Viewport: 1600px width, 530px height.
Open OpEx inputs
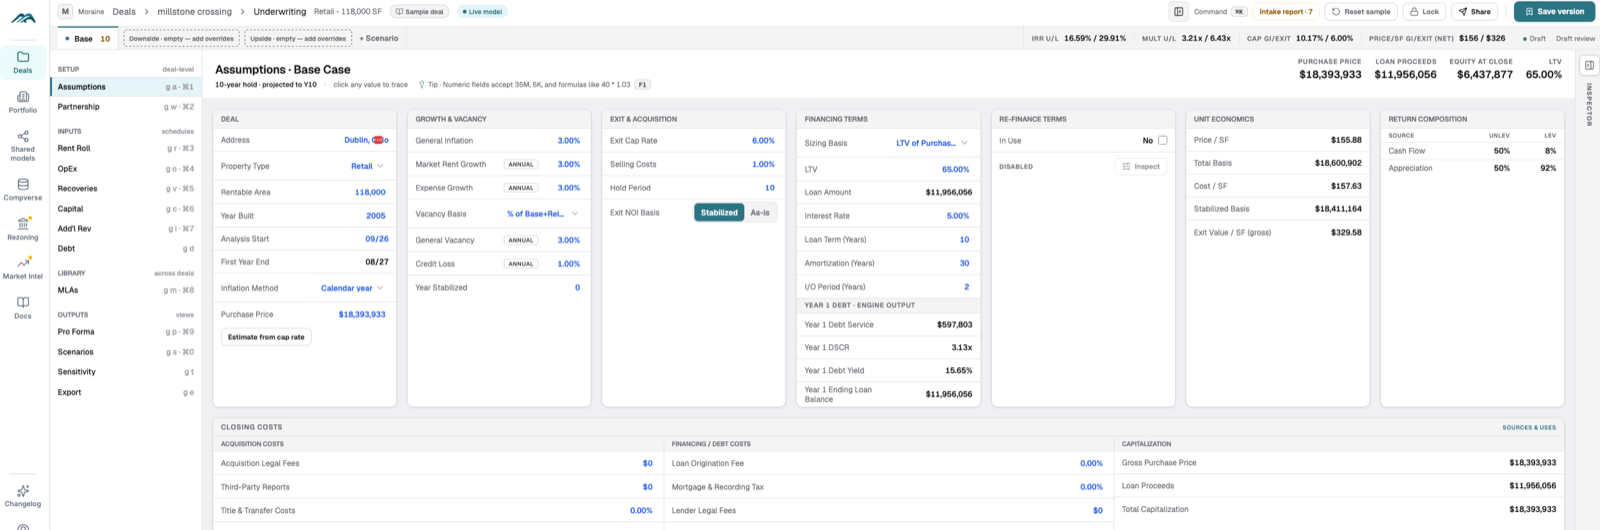126,168
